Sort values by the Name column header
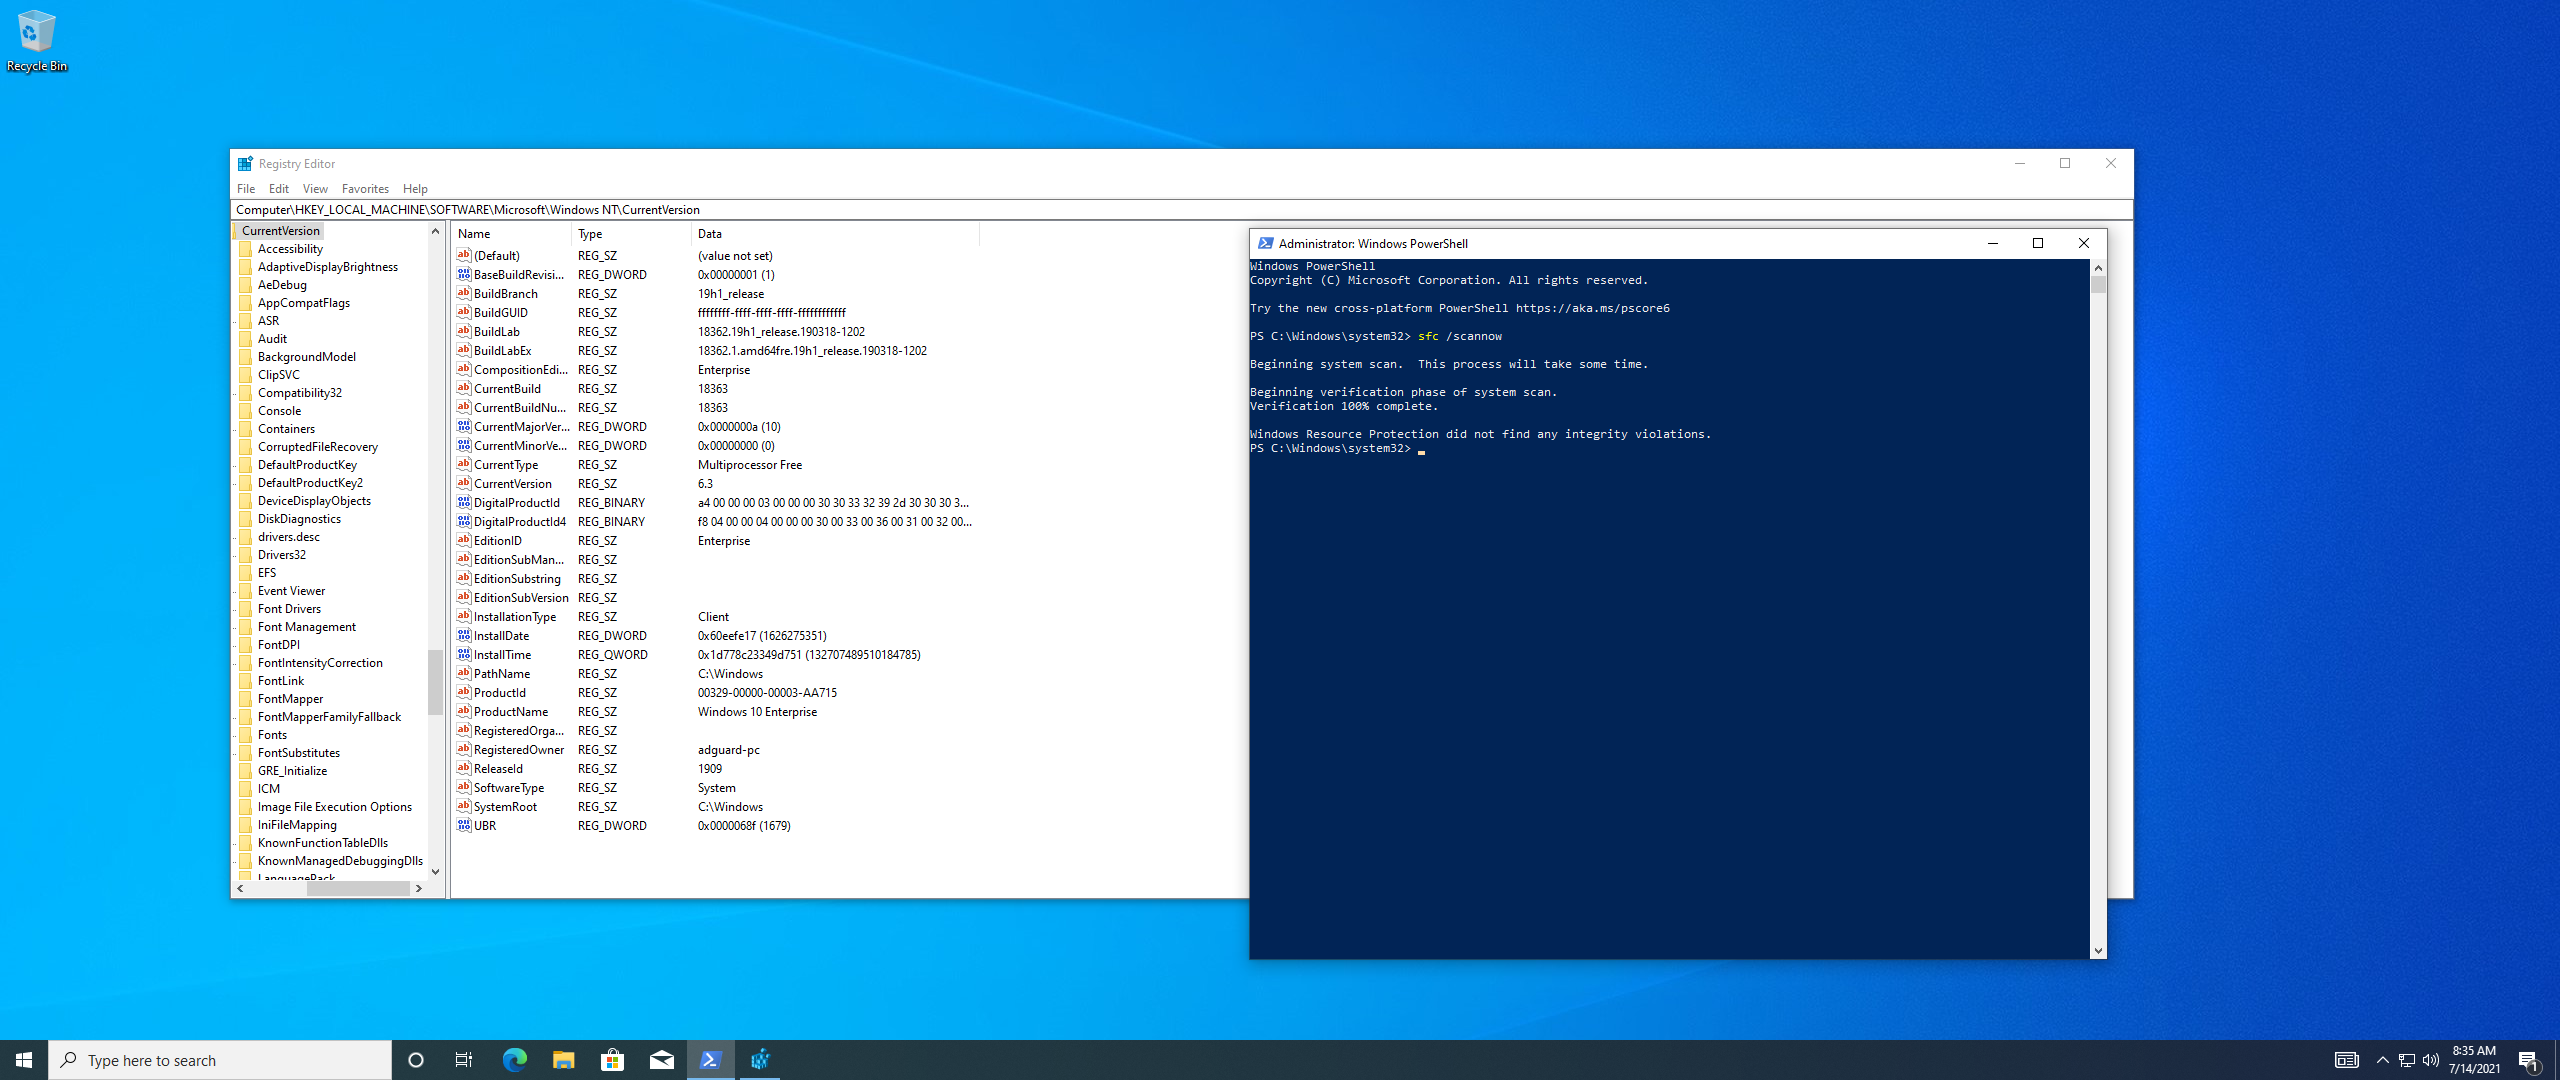This screenshot has height=1080, width=2560. [511, 234]
